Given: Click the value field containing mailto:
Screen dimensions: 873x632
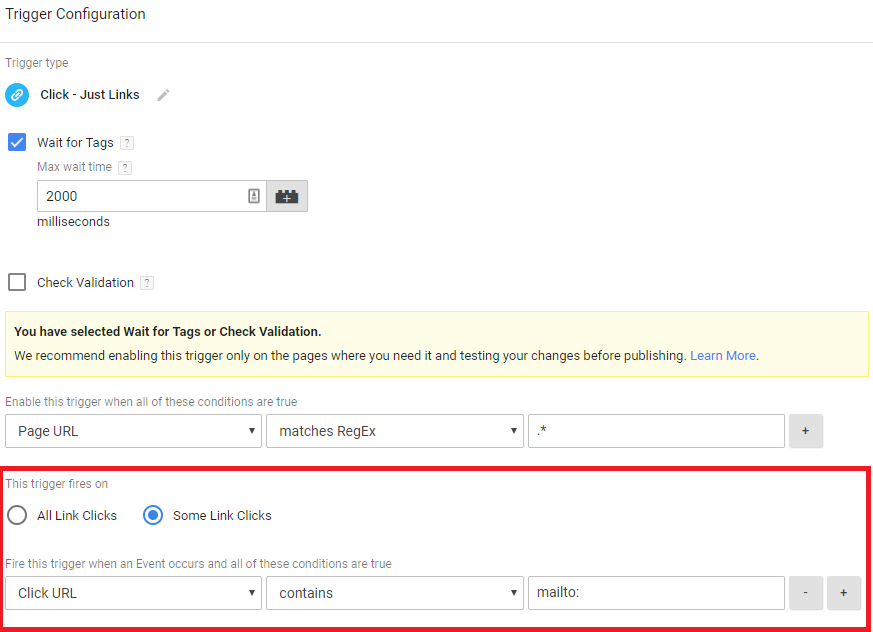Looking at the screenshot, I should (x=656, y=593).
